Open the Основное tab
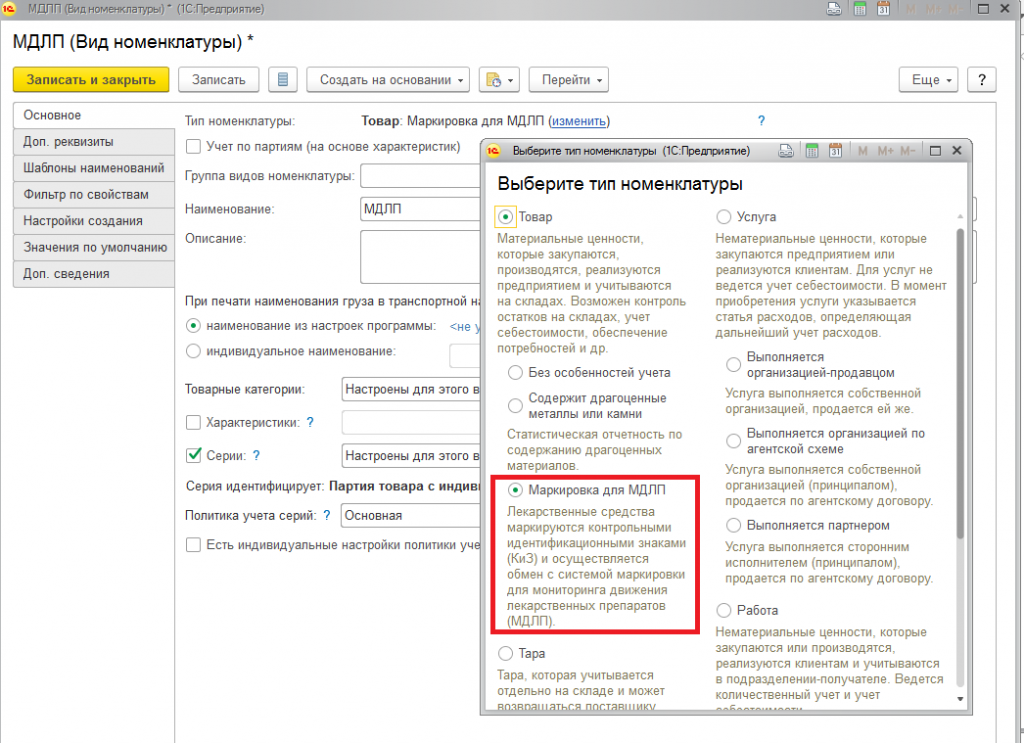1024x743 pixels. [x=93, y=115]
